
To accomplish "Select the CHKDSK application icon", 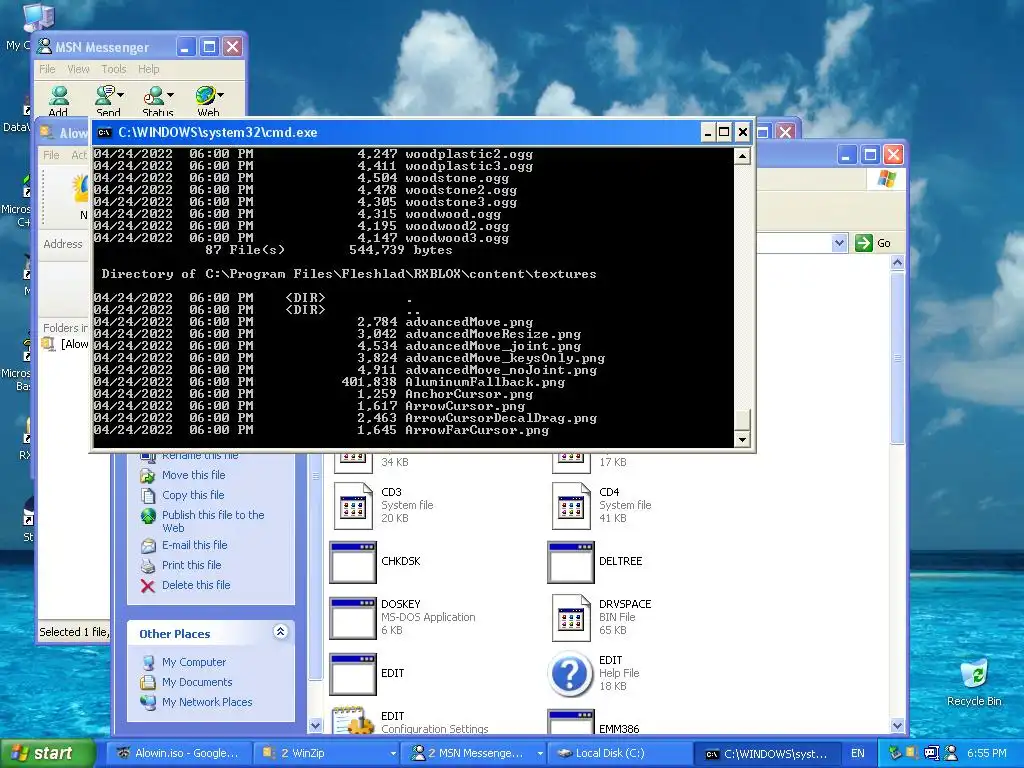I will 353,562.
